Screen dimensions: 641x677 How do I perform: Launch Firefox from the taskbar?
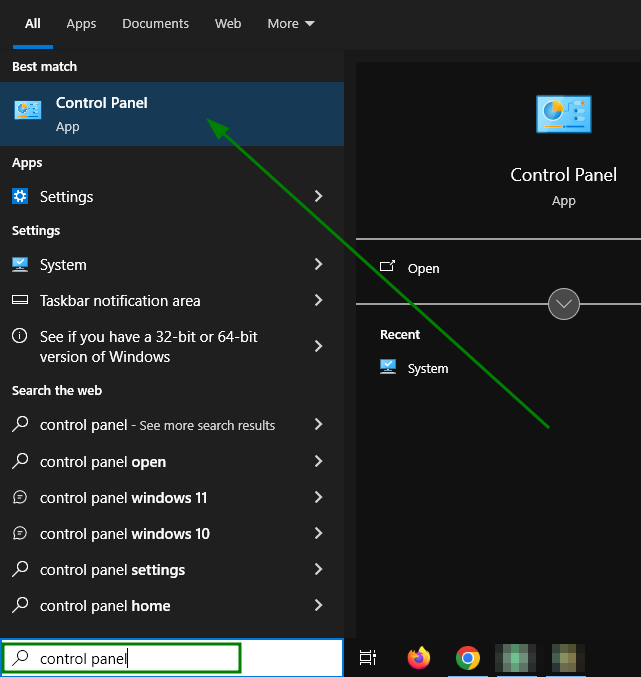click(419, 658)
